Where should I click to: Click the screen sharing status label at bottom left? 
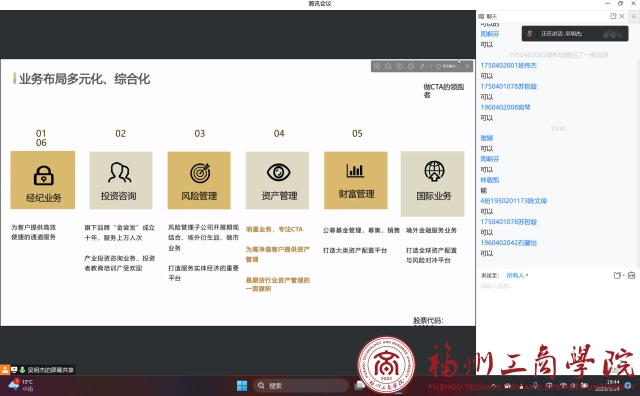(51, 370)
